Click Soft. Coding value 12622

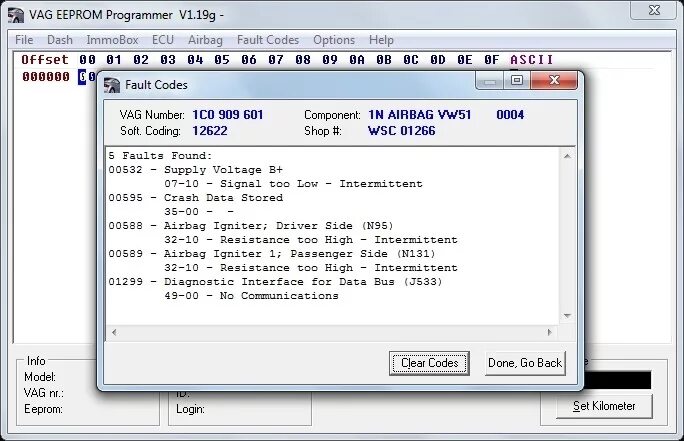pyautogui.click(x=210, y=131)
